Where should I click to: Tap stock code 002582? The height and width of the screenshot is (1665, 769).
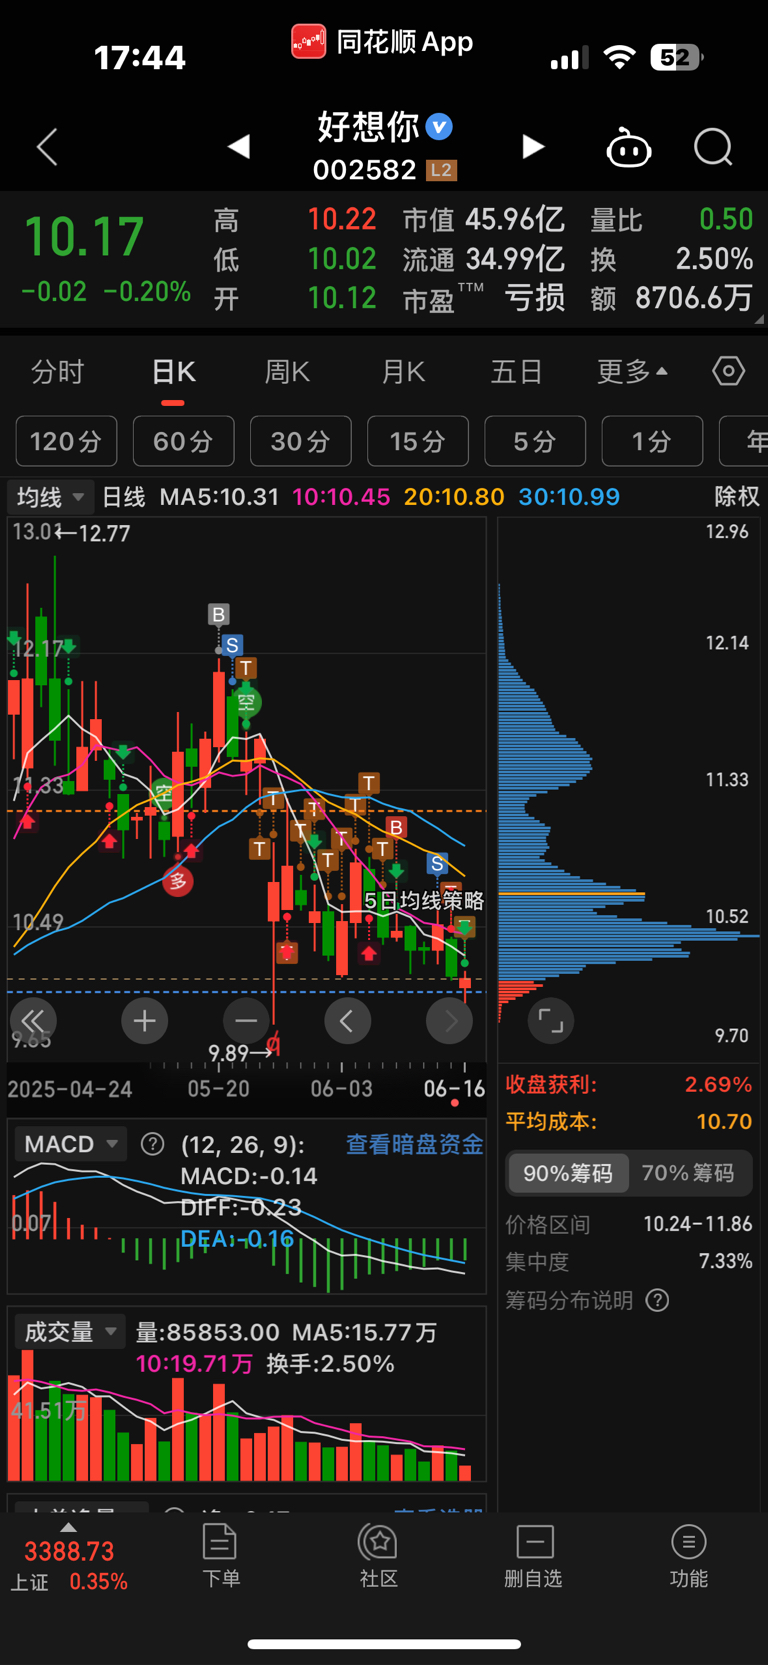tap(365, 170)
